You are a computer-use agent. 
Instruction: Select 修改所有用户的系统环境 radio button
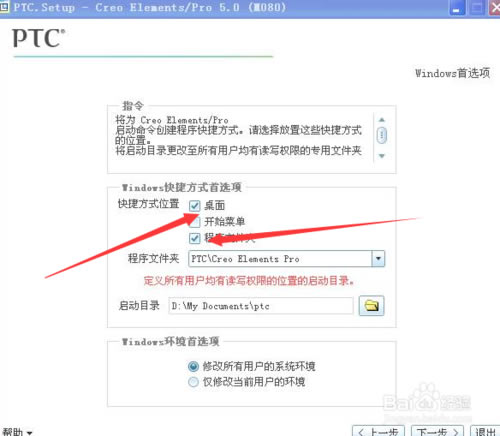[193, 366]
